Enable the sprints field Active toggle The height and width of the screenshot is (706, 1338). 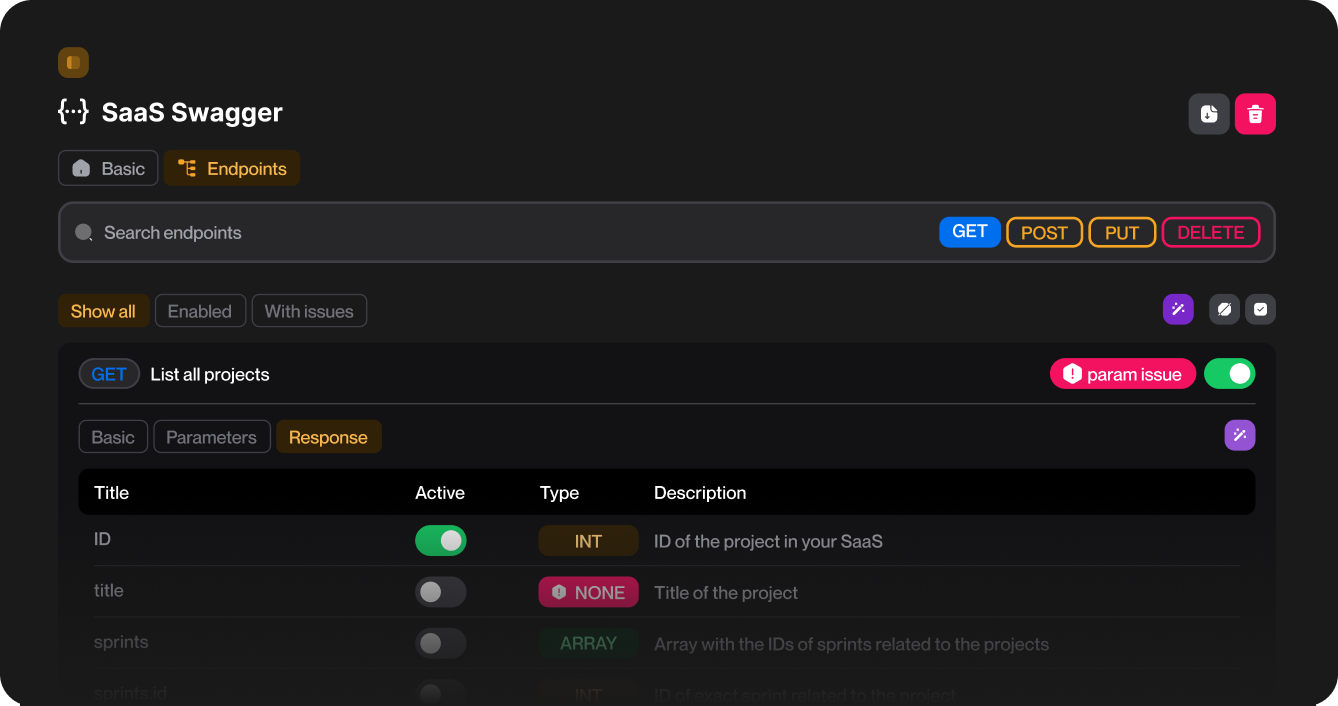tap(441, 643)
